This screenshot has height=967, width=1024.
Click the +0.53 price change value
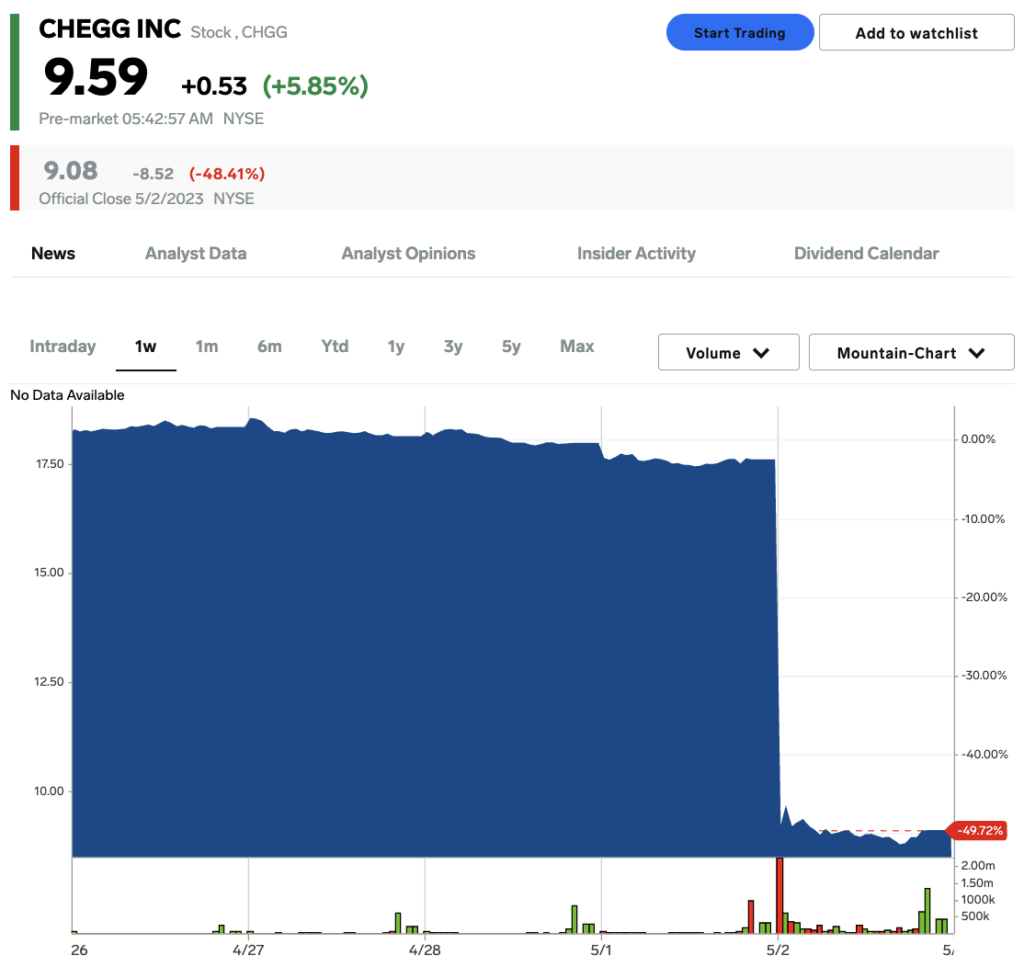point(214,86)
